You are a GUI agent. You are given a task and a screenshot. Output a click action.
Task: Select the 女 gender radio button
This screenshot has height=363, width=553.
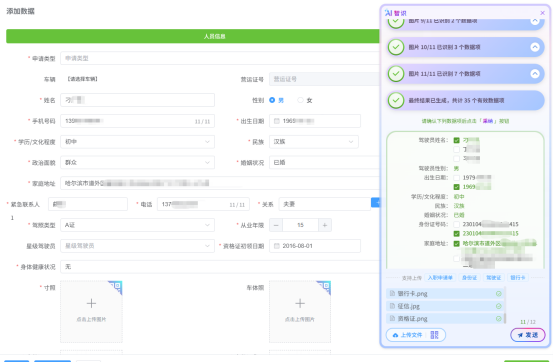click(x=300, y=100)
